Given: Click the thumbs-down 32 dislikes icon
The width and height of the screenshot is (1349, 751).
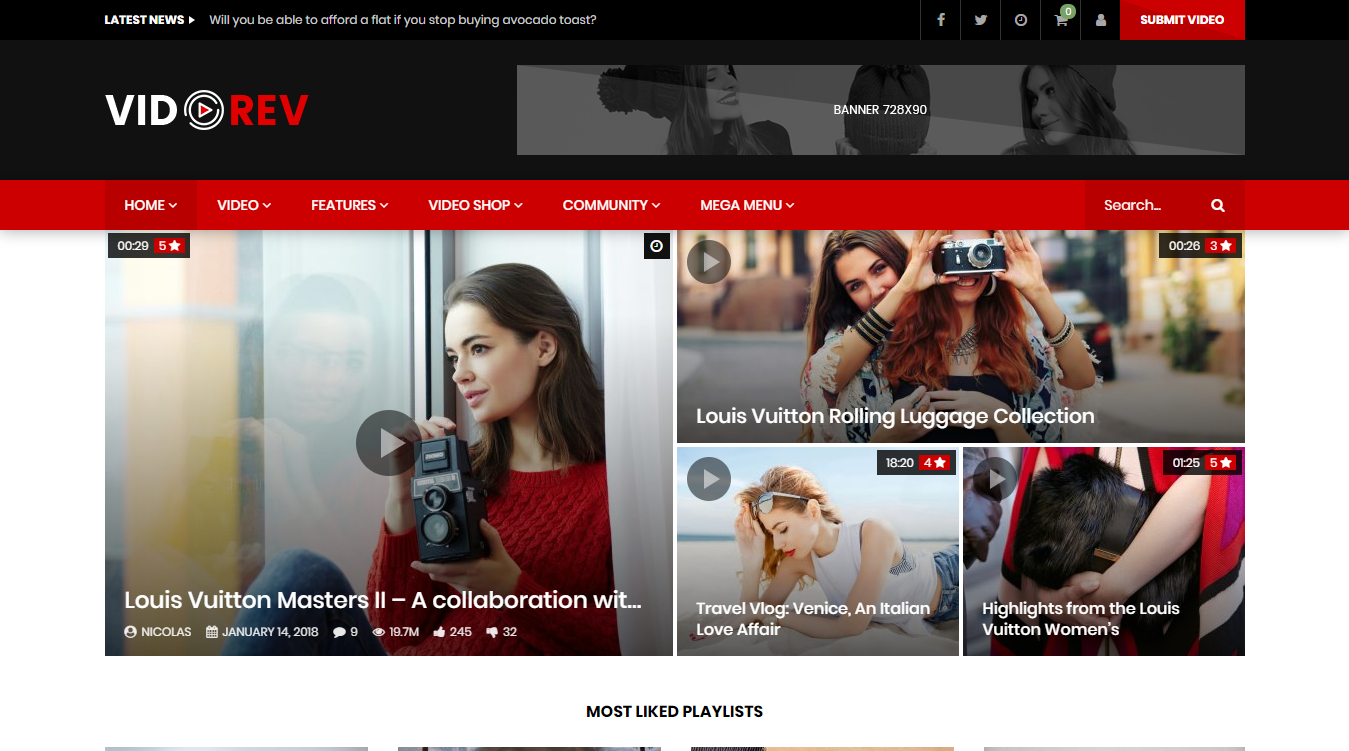Looking at the screenshot, I should click(492, 632).
